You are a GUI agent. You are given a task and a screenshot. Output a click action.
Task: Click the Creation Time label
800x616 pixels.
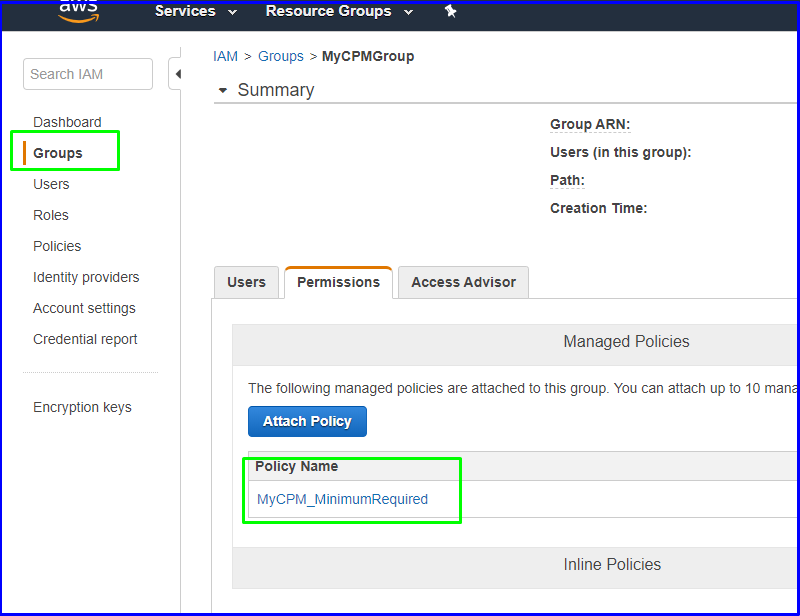[598, 208]
